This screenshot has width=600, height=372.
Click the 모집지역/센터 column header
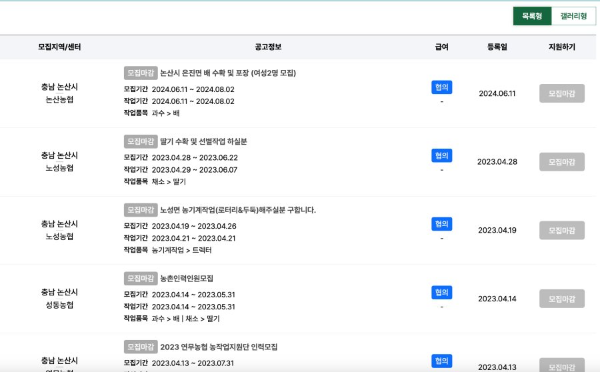[59, 47]
